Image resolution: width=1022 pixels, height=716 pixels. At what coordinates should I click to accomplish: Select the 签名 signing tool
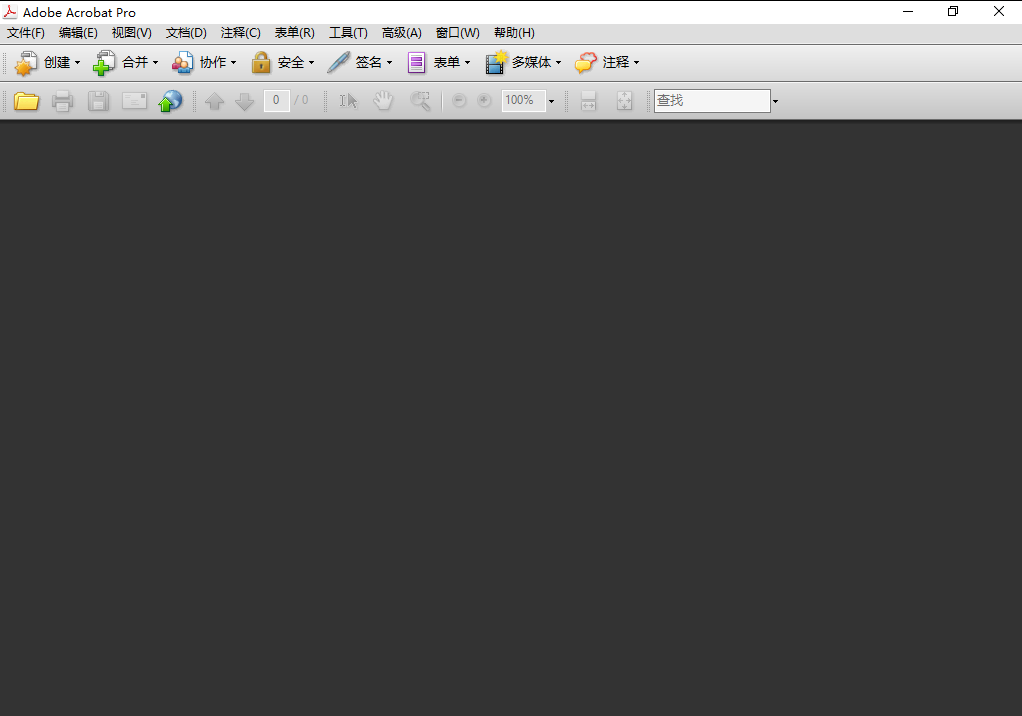click(366, 62)
